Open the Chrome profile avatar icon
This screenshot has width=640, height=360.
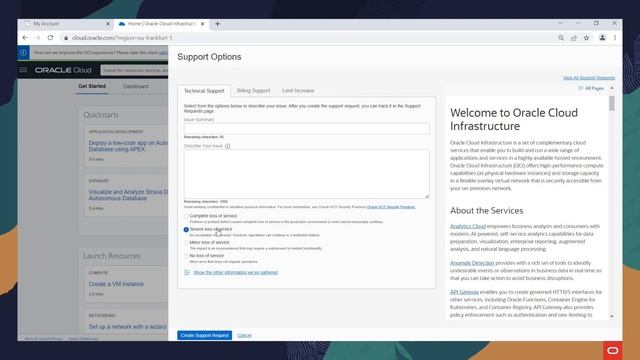click(602, 38)
